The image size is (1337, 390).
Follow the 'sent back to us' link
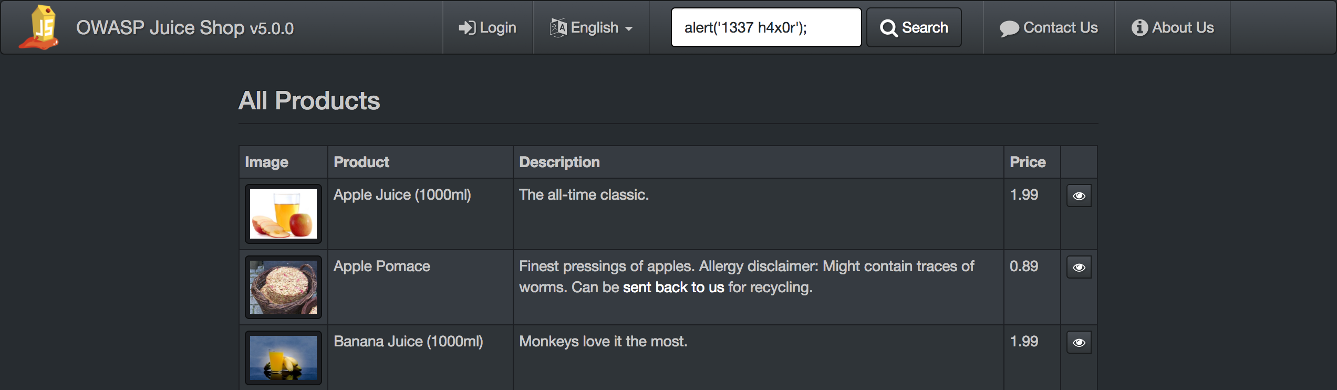[x=674, y=288]
